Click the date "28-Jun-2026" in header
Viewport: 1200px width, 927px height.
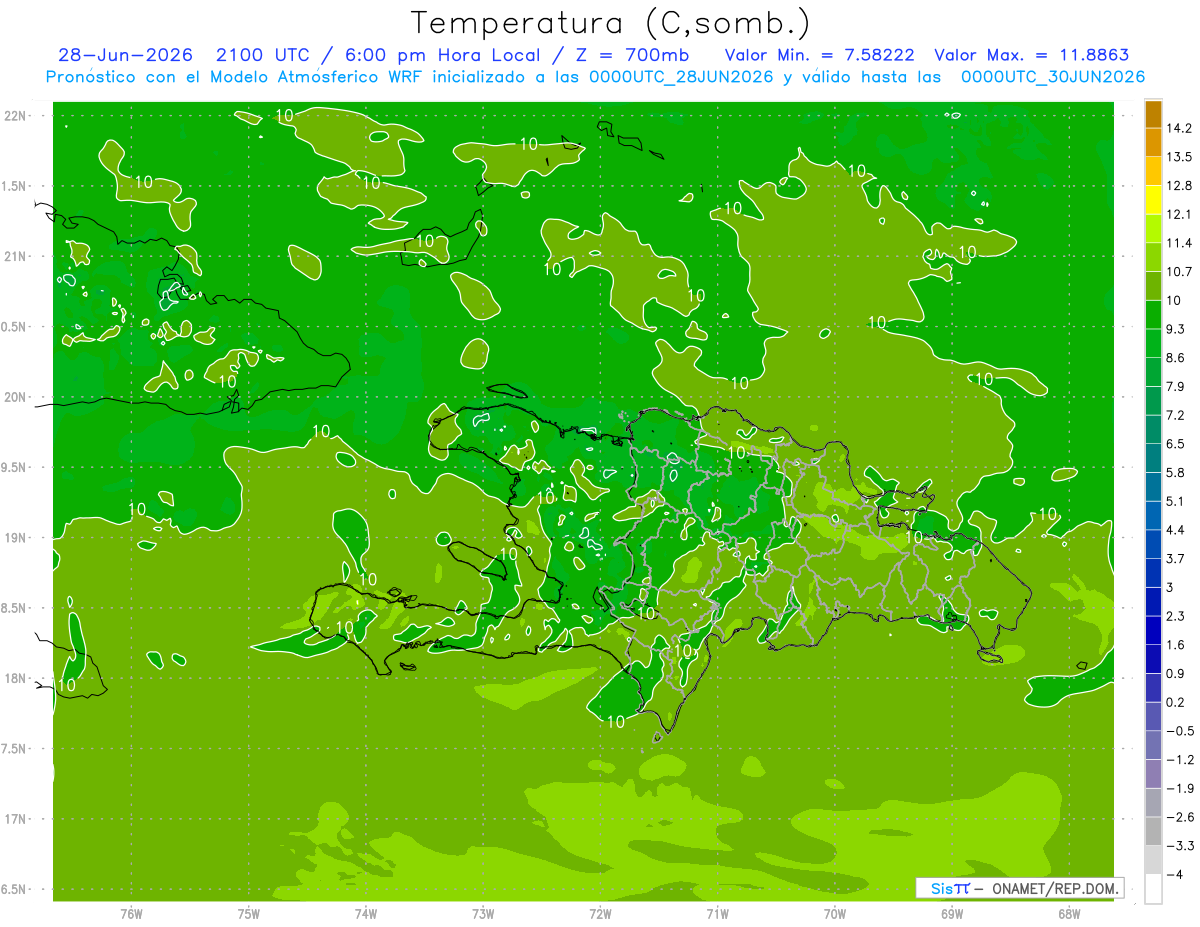point(125,55)
